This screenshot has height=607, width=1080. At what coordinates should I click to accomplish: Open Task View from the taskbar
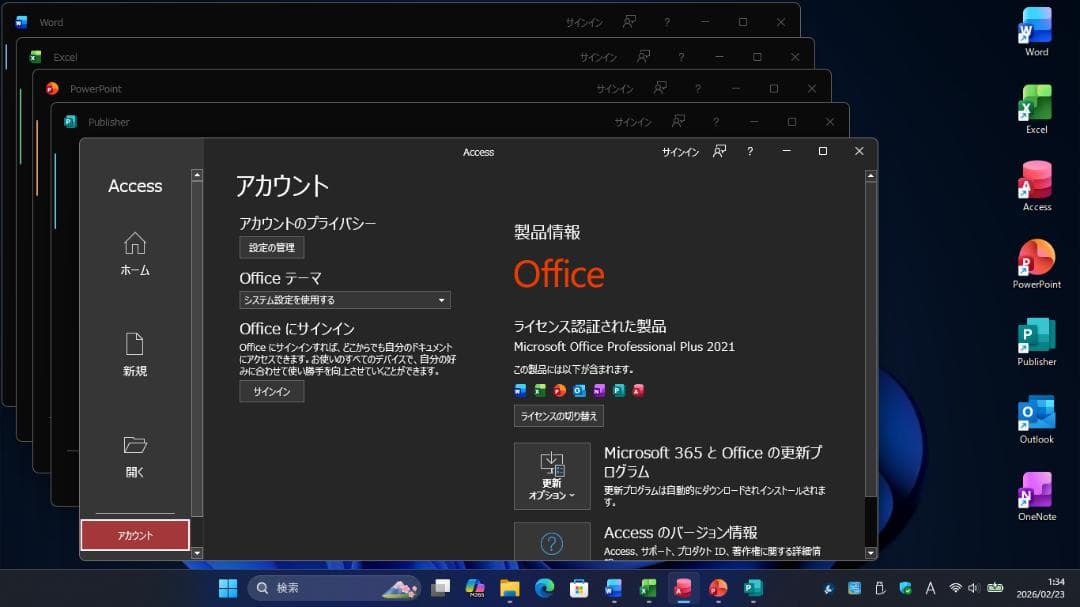pos(441,588)
